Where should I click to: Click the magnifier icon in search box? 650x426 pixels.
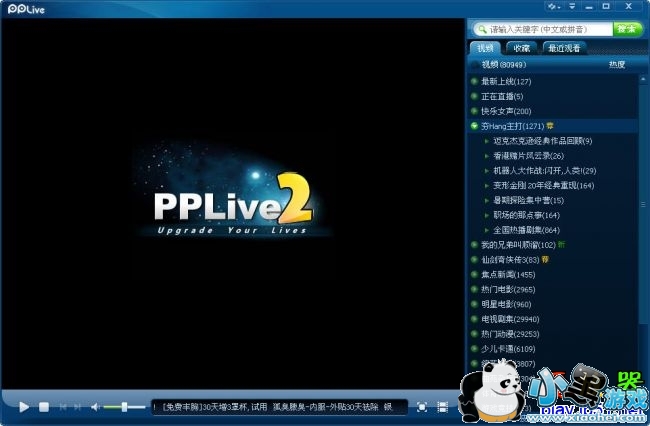tap(481, 29)
